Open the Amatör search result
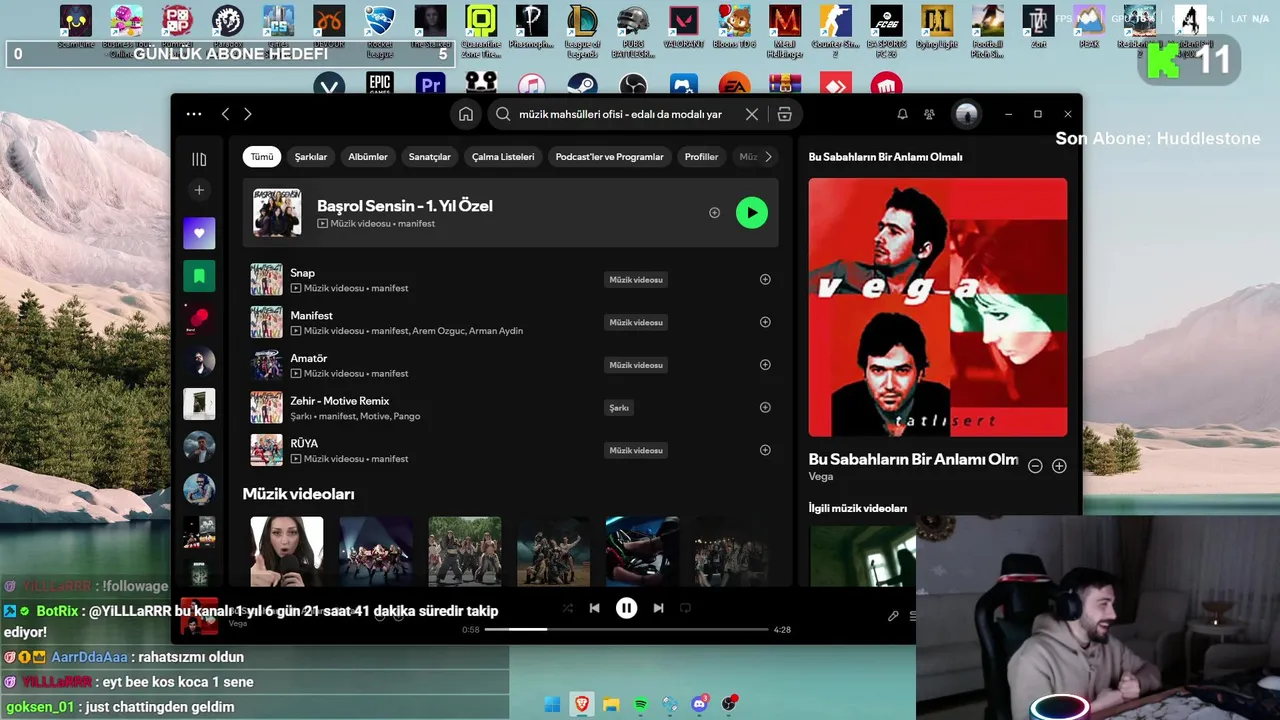 tap(309, 358)
